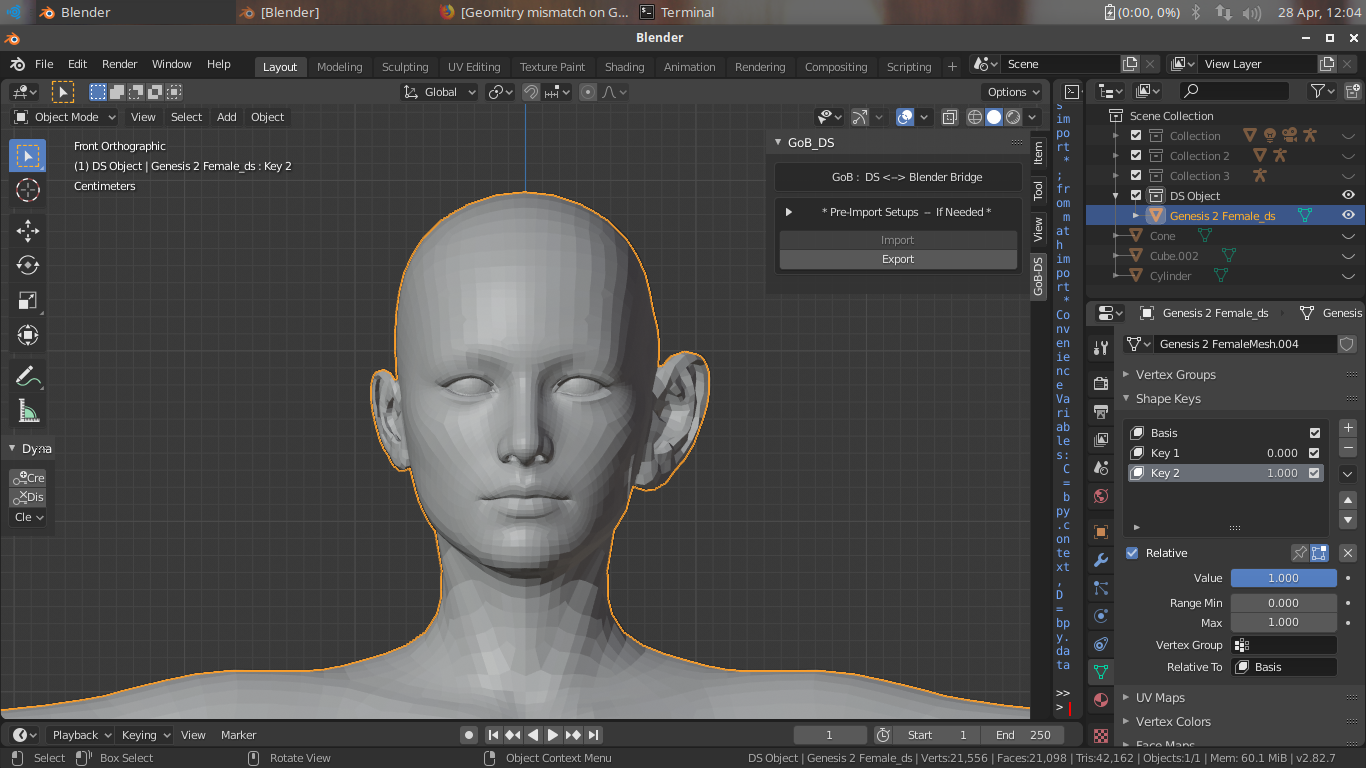Screen dimensions: 1366x768
Task: Open the Object Mode dropdown
Action: tap(65, 117)
